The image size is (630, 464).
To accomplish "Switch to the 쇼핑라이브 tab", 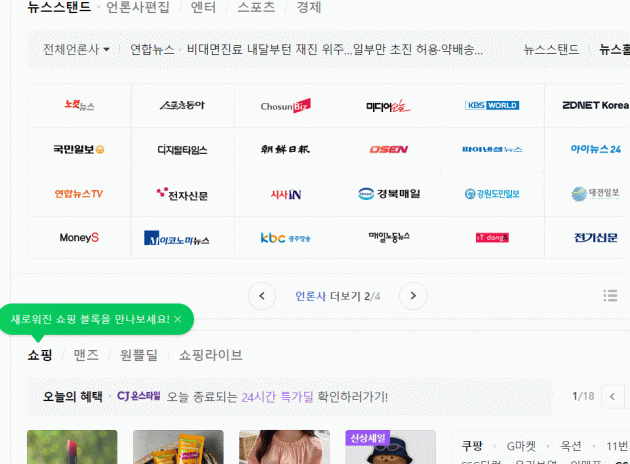I will 211,355.
